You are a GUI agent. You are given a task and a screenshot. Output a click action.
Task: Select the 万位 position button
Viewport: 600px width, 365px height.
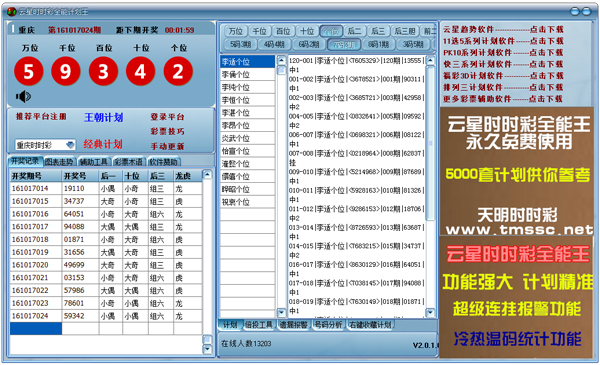click(x=235, y=31)
